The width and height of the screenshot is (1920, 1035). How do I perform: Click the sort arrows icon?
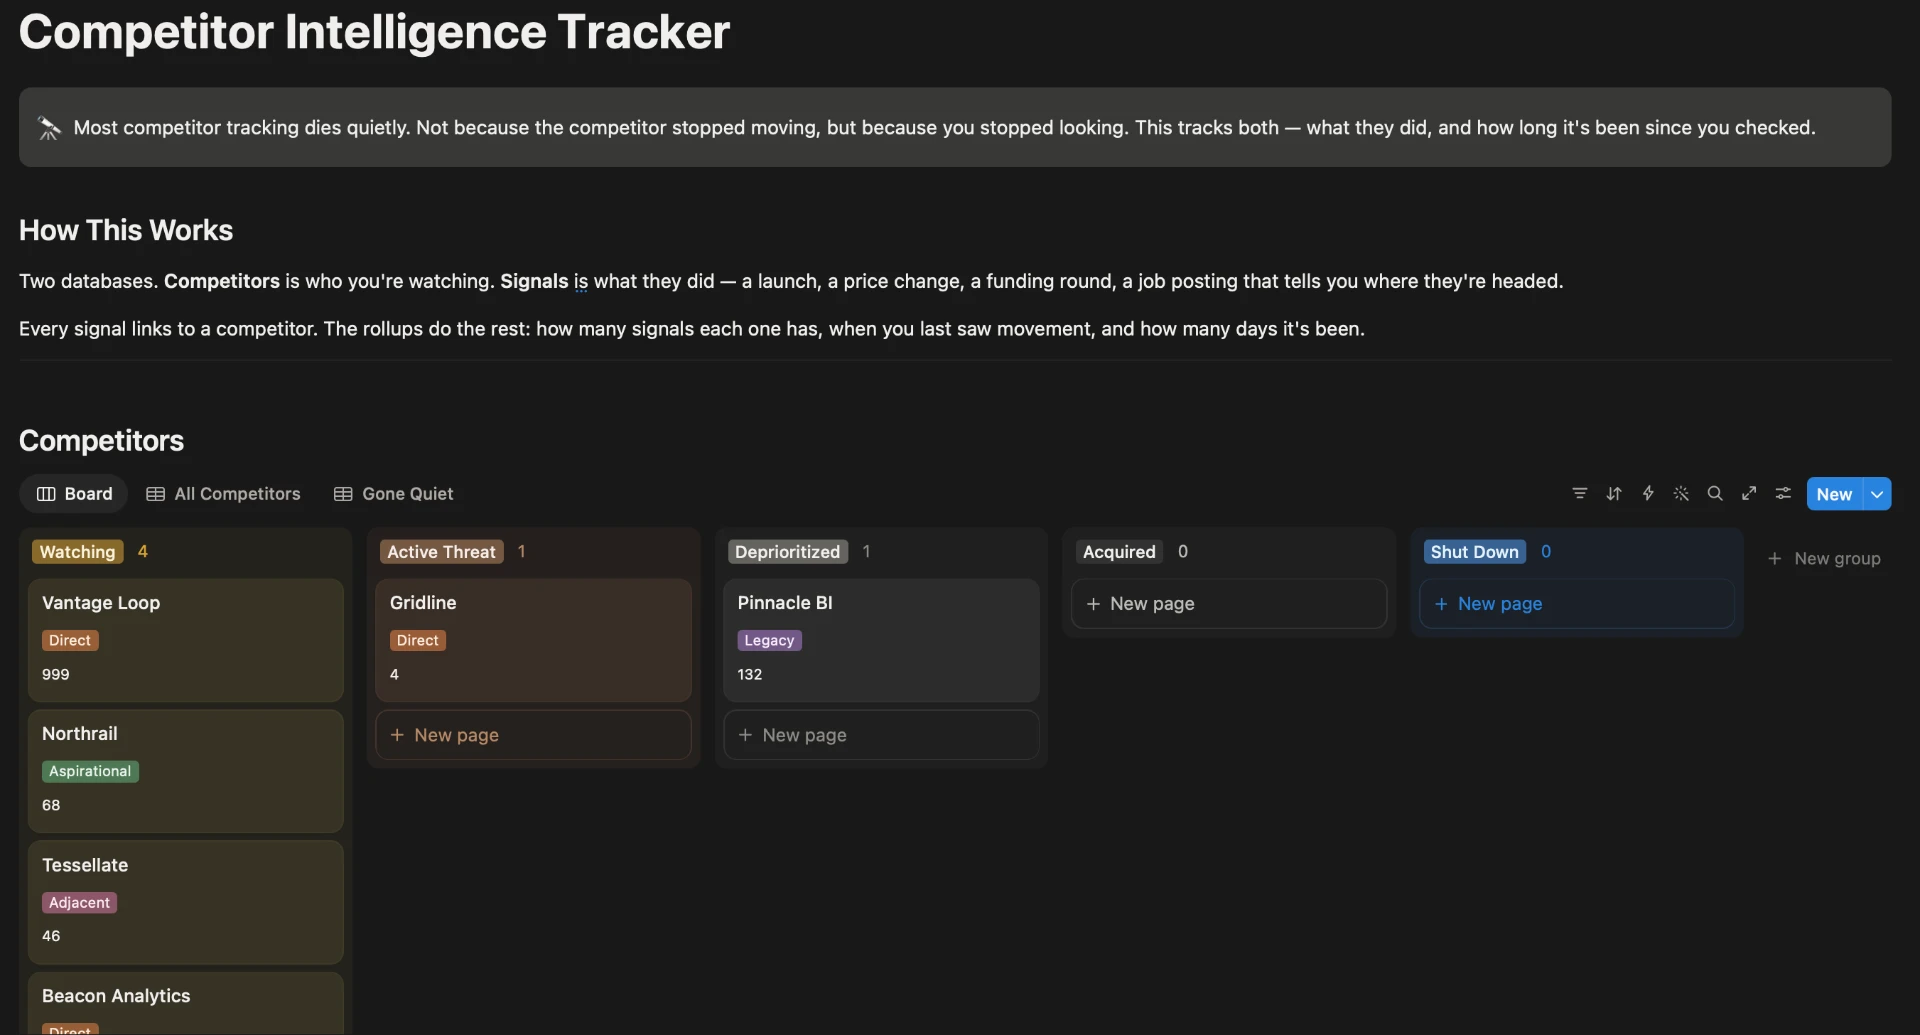[1614, 494]
